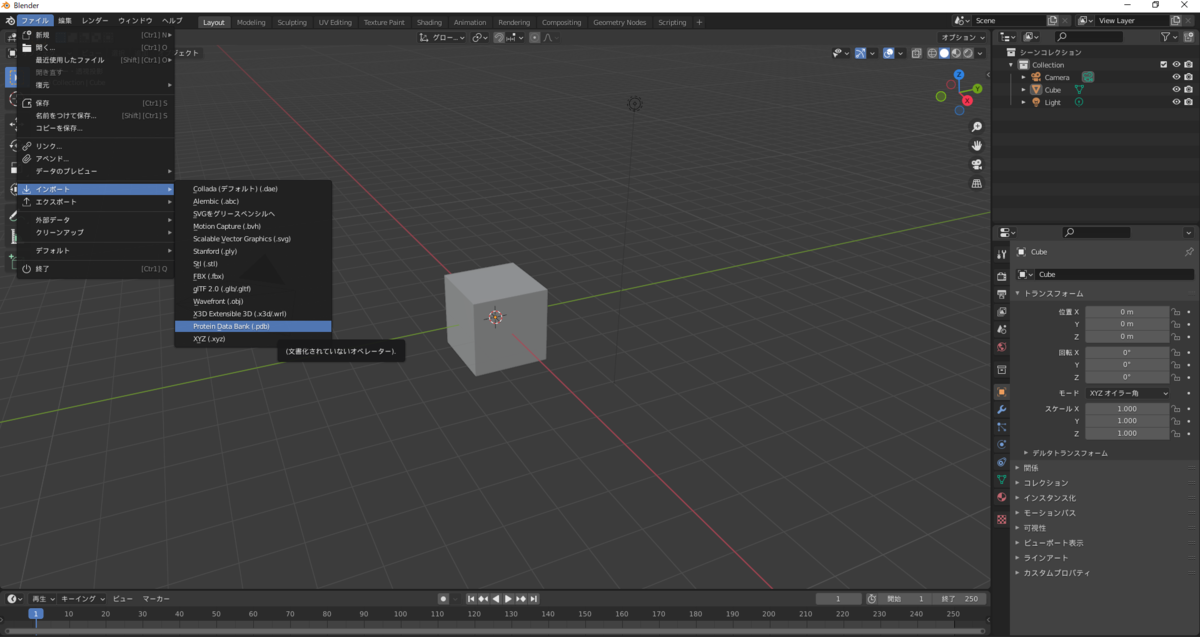Expand the Light item in outliner

click(1023, 102)
